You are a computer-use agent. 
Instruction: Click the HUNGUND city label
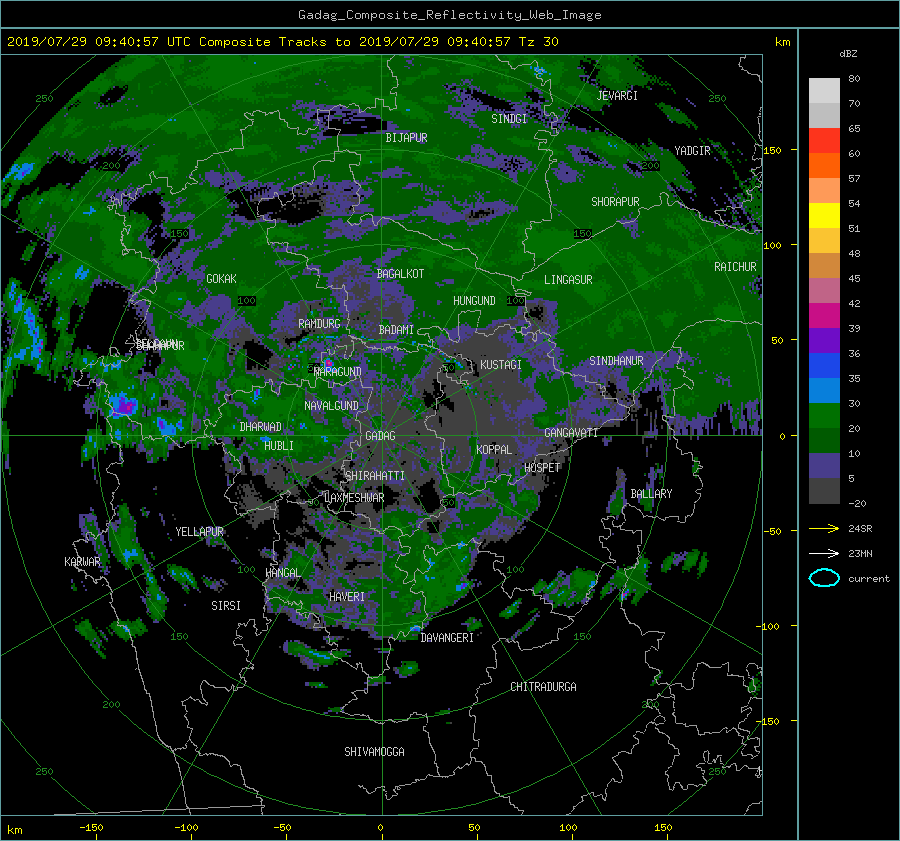click(x=474, y=301)
